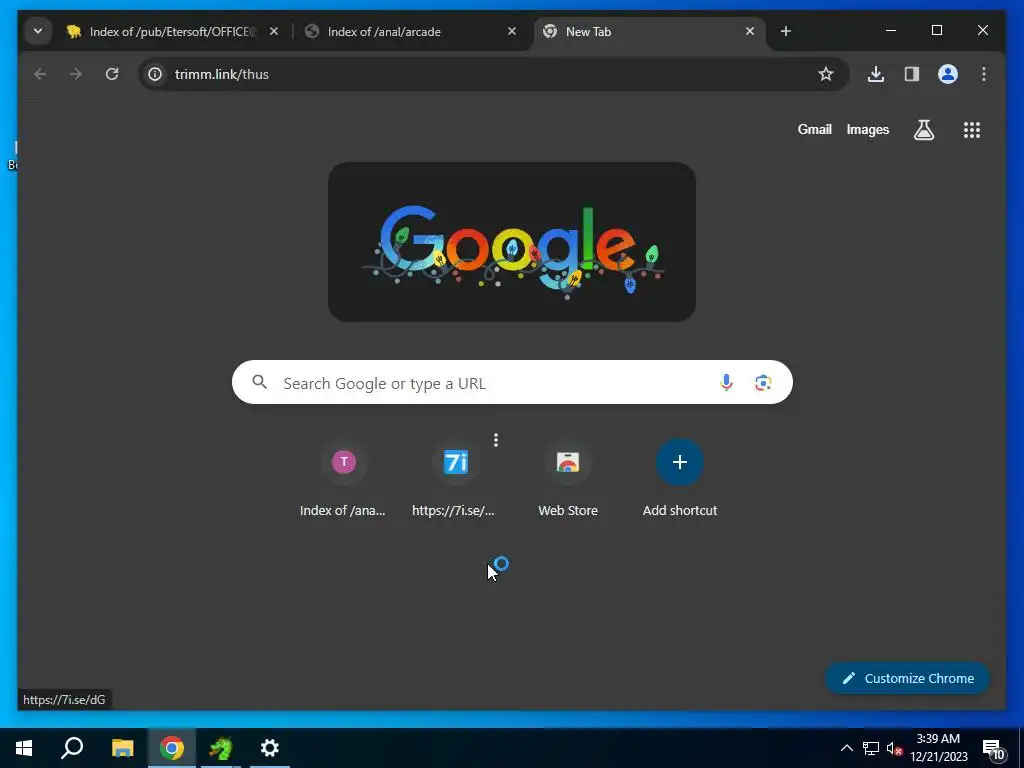
Task: Maximize the Chrome window
Action: click(x=936, y=31)
